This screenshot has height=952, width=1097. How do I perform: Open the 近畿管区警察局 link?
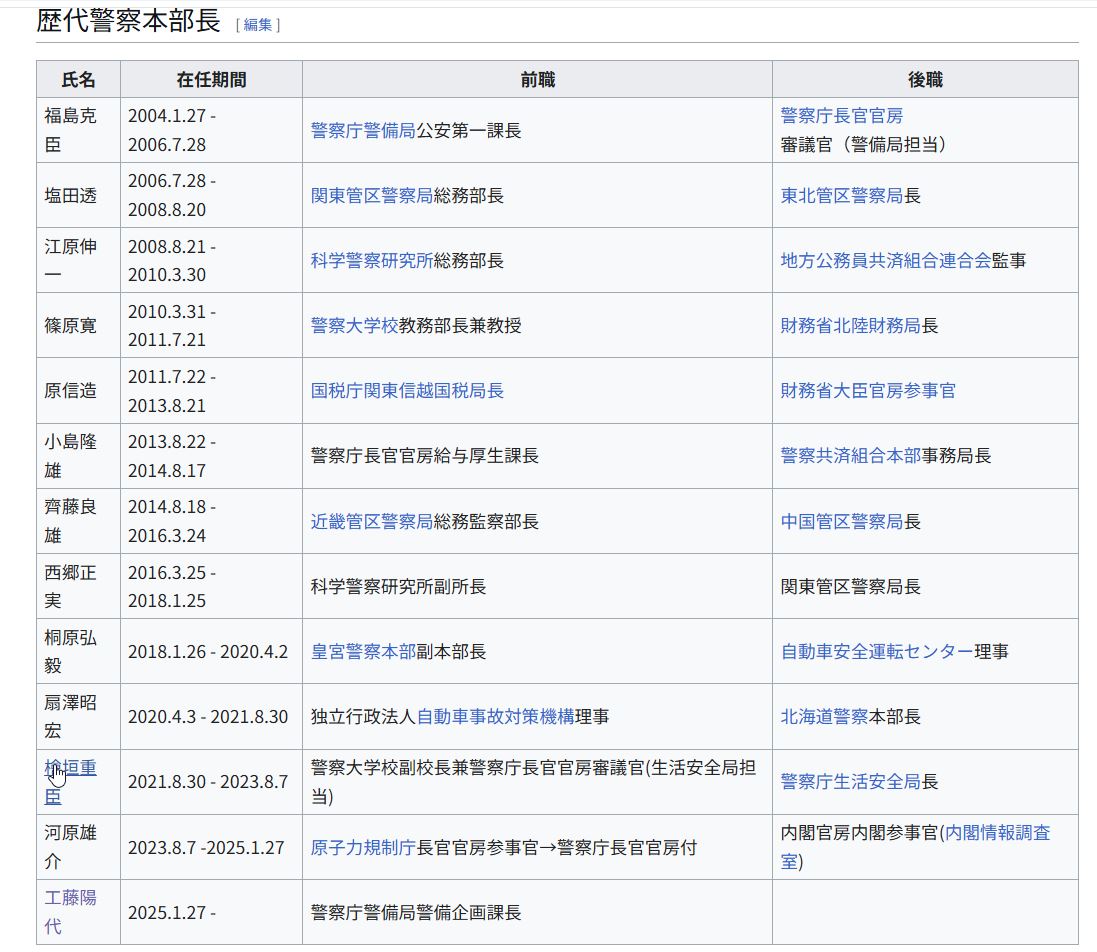pyautogui.click(x=371, y=522)
